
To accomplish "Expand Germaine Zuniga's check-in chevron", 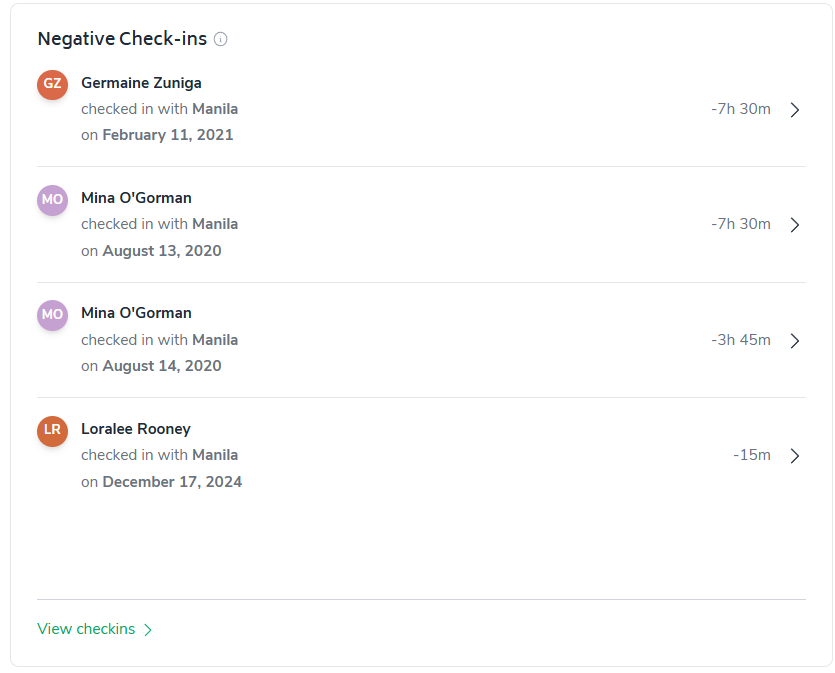I will (x=795, y=110).
